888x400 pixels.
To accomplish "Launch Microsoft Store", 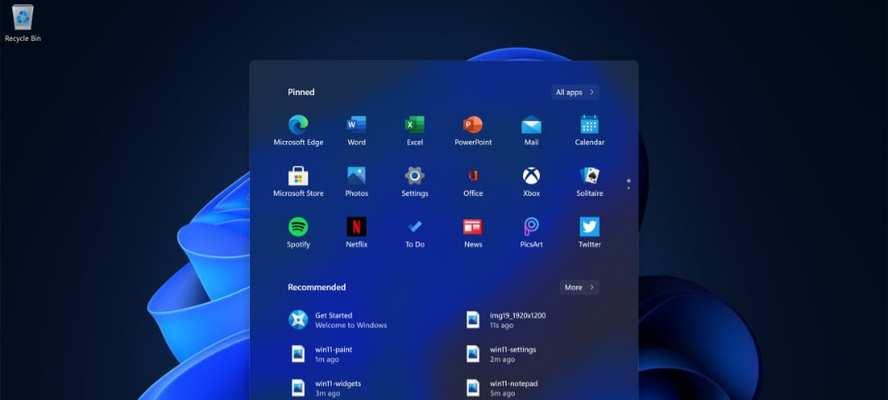I will (298, 181).
